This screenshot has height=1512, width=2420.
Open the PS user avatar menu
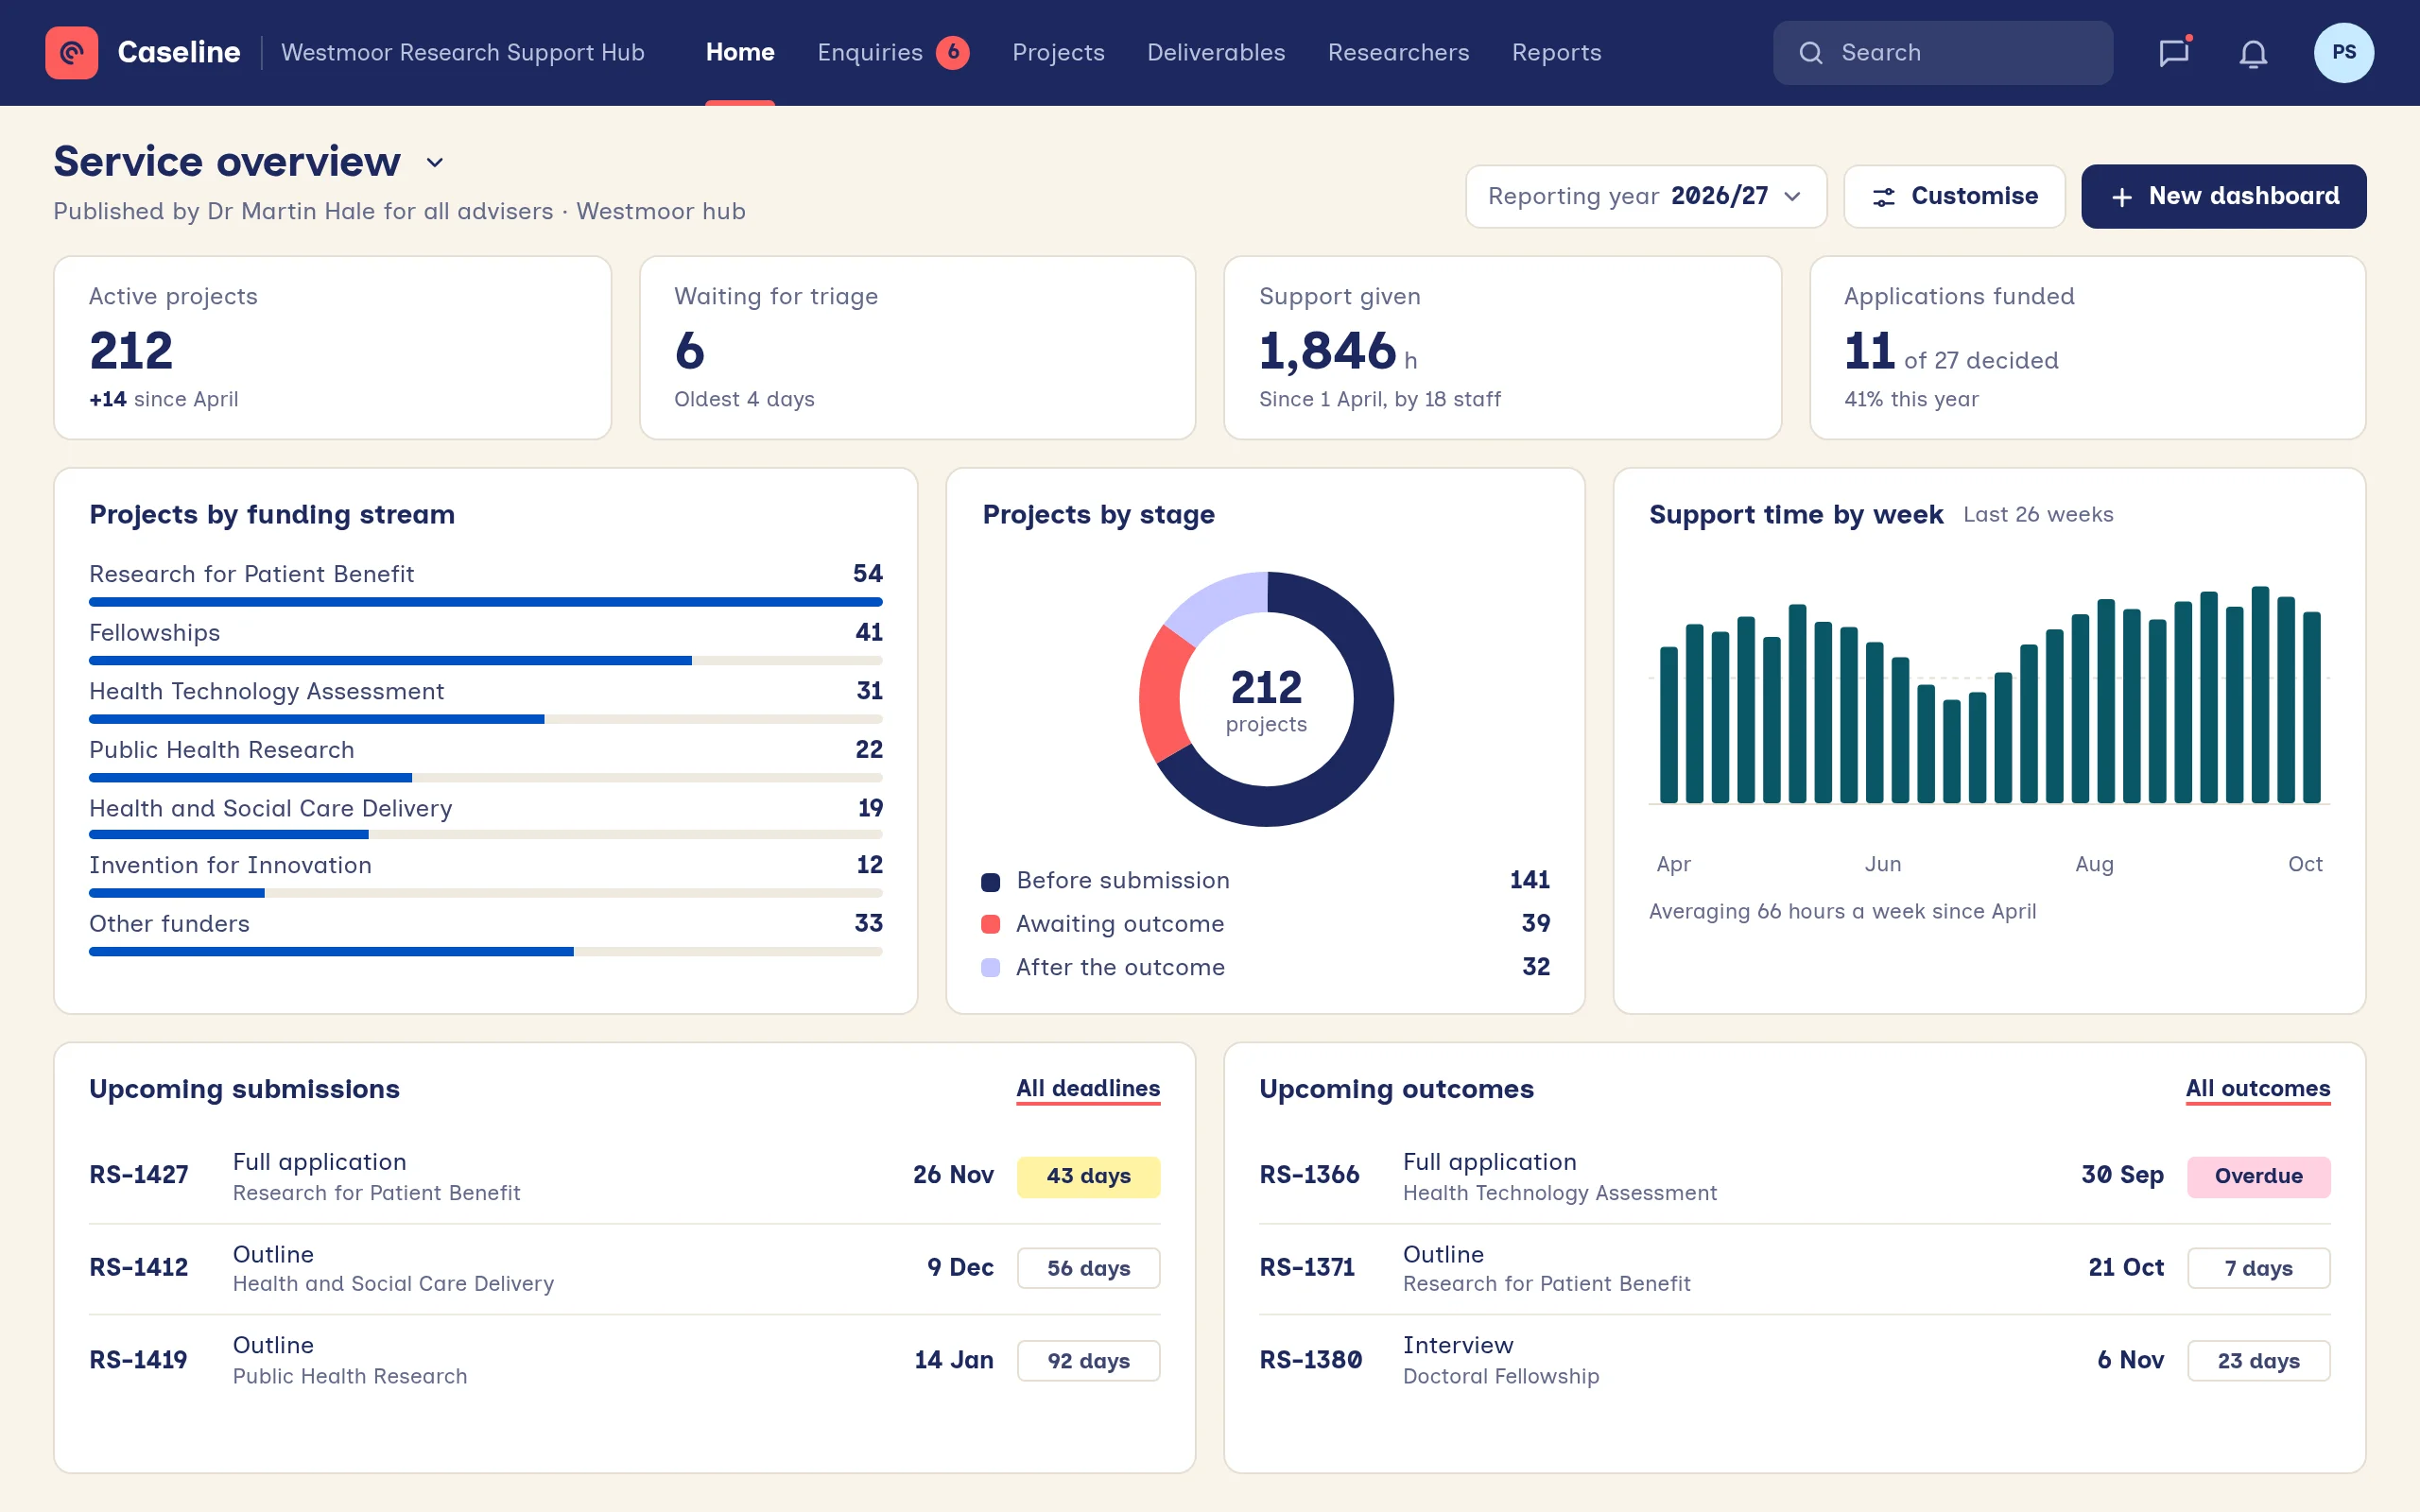(2343, 52)
